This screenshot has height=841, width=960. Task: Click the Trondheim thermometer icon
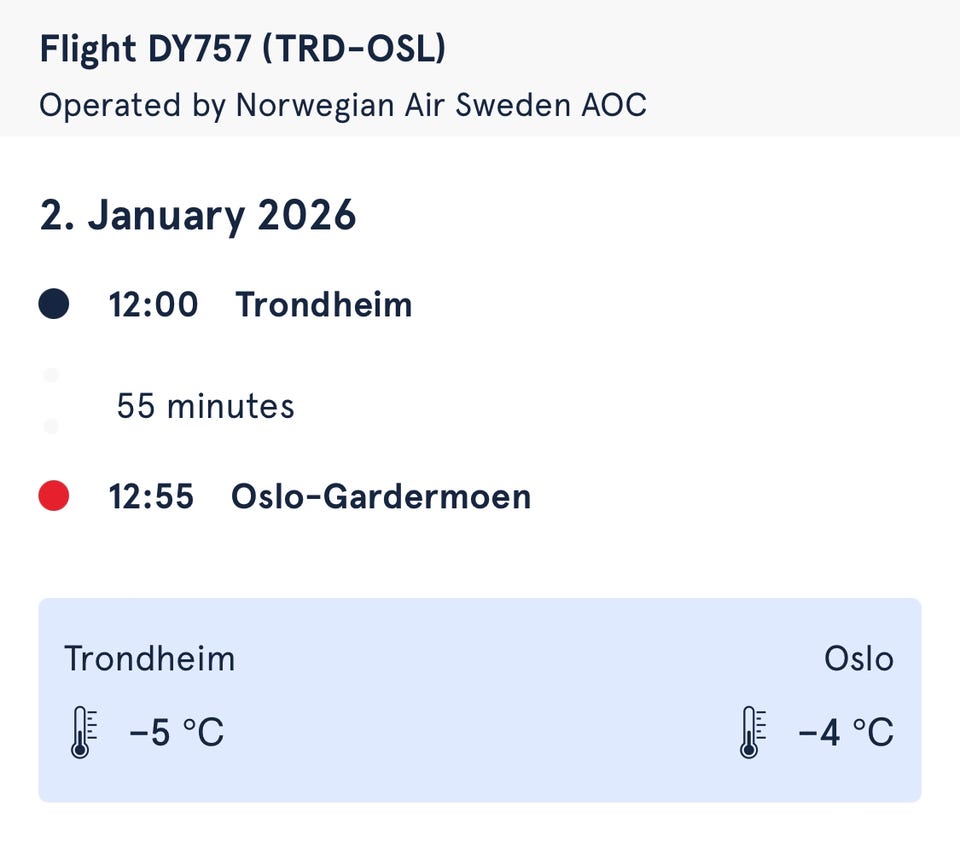tap(81, 733)
